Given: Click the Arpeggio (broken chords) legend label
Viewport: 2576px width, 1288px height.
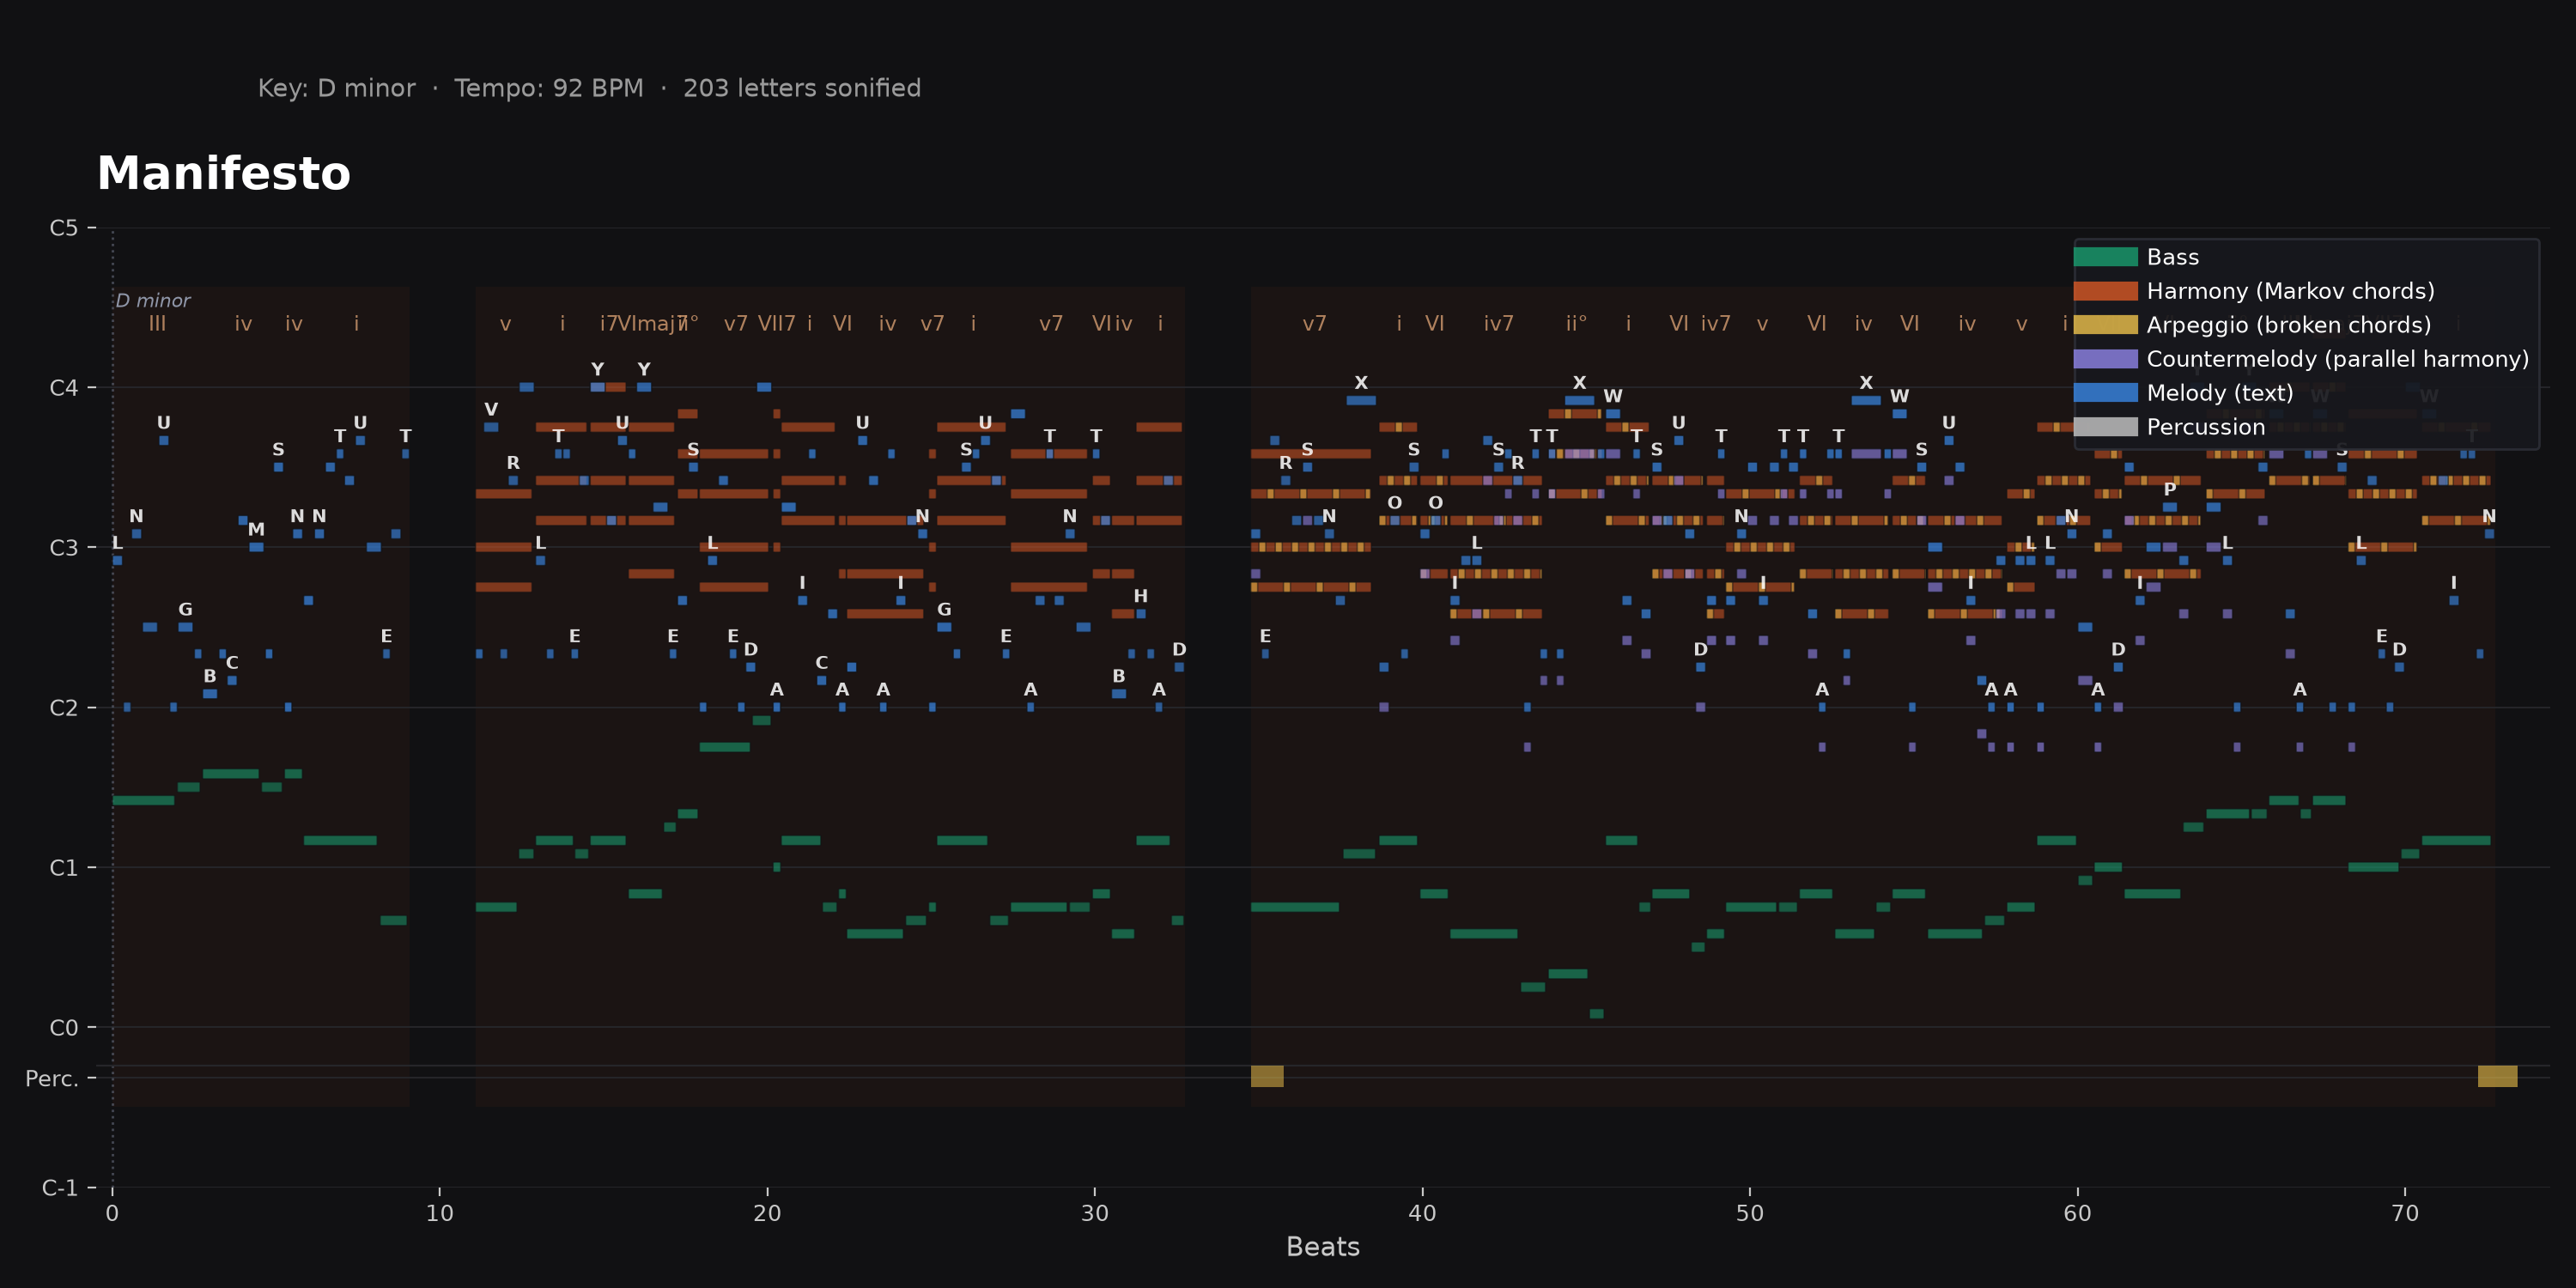Looking at the screenshot, I should point(2288,325).
